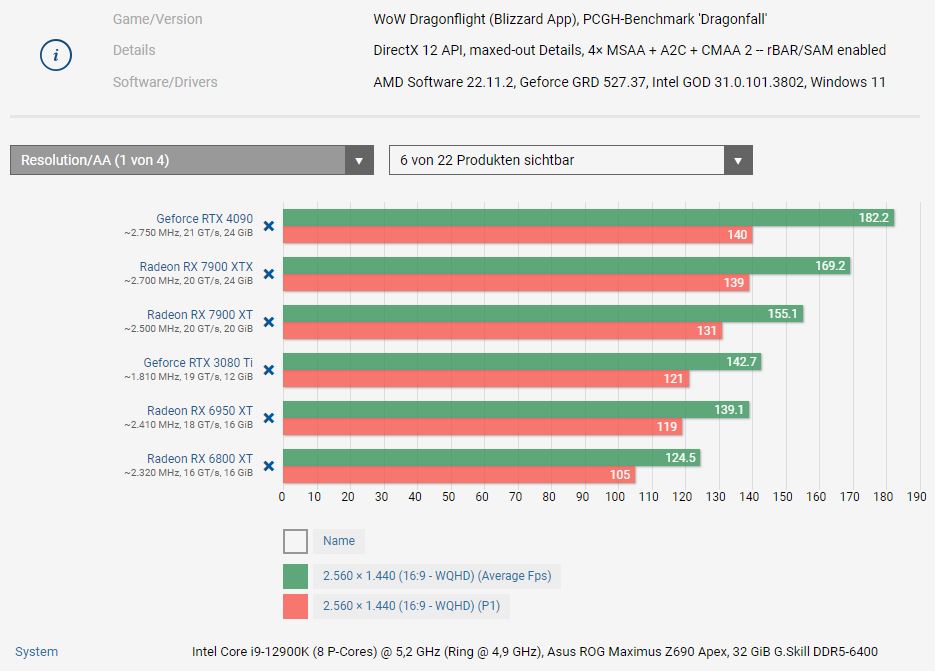The width and height of the screenshot is (939, 671).
Task: Click the info circle icon
Action: 56,55
